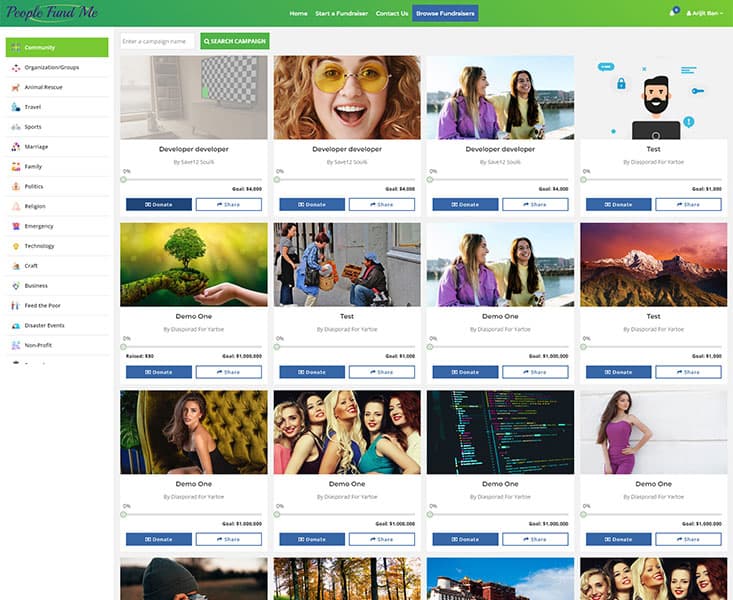
Task: Select the Technology category label
Action: 39,246
